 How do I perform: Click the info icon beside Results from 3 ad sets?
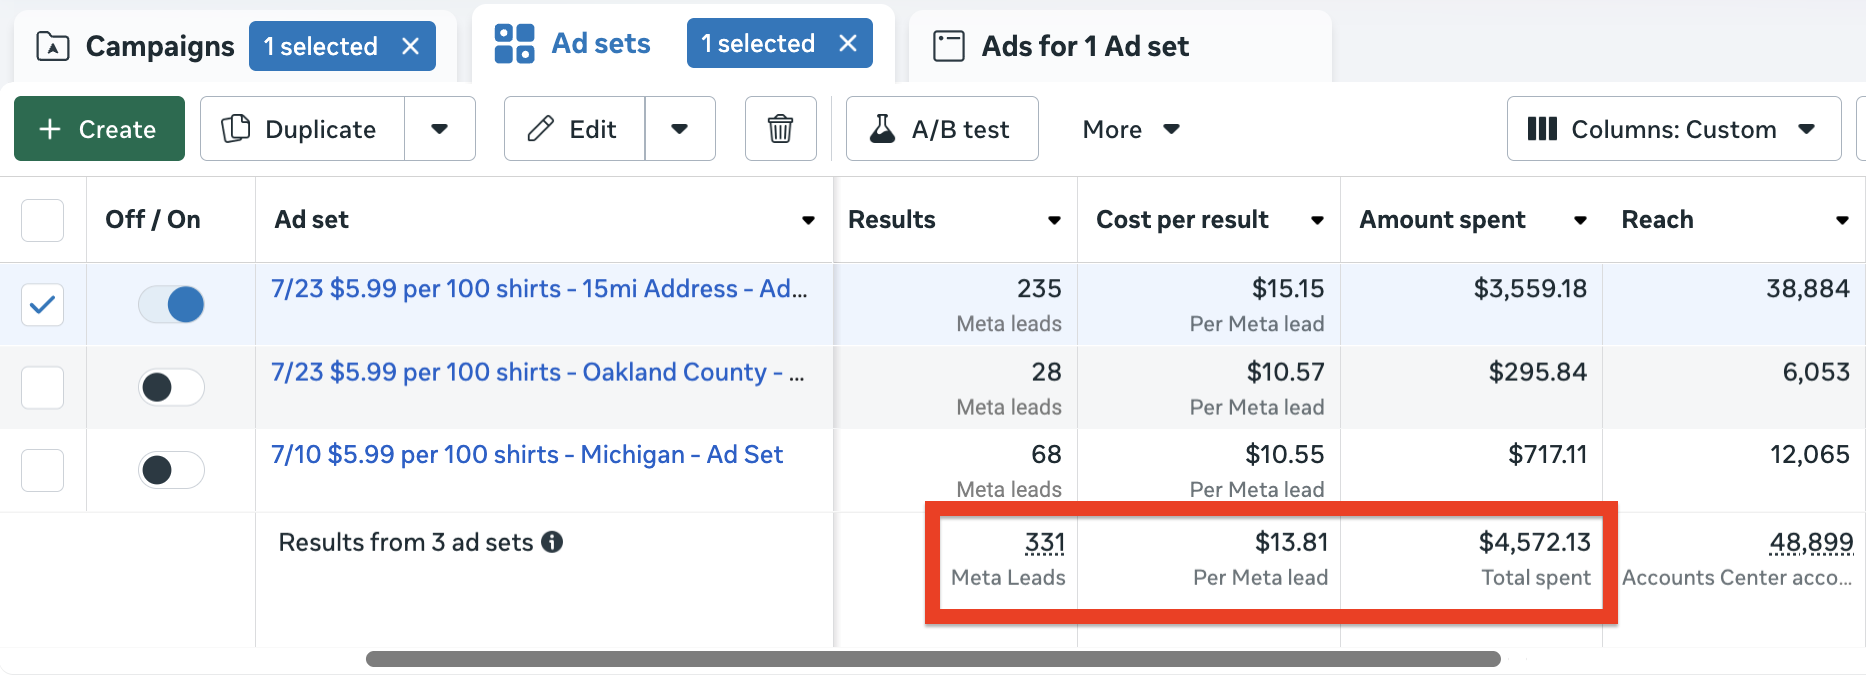coord(552,542)
